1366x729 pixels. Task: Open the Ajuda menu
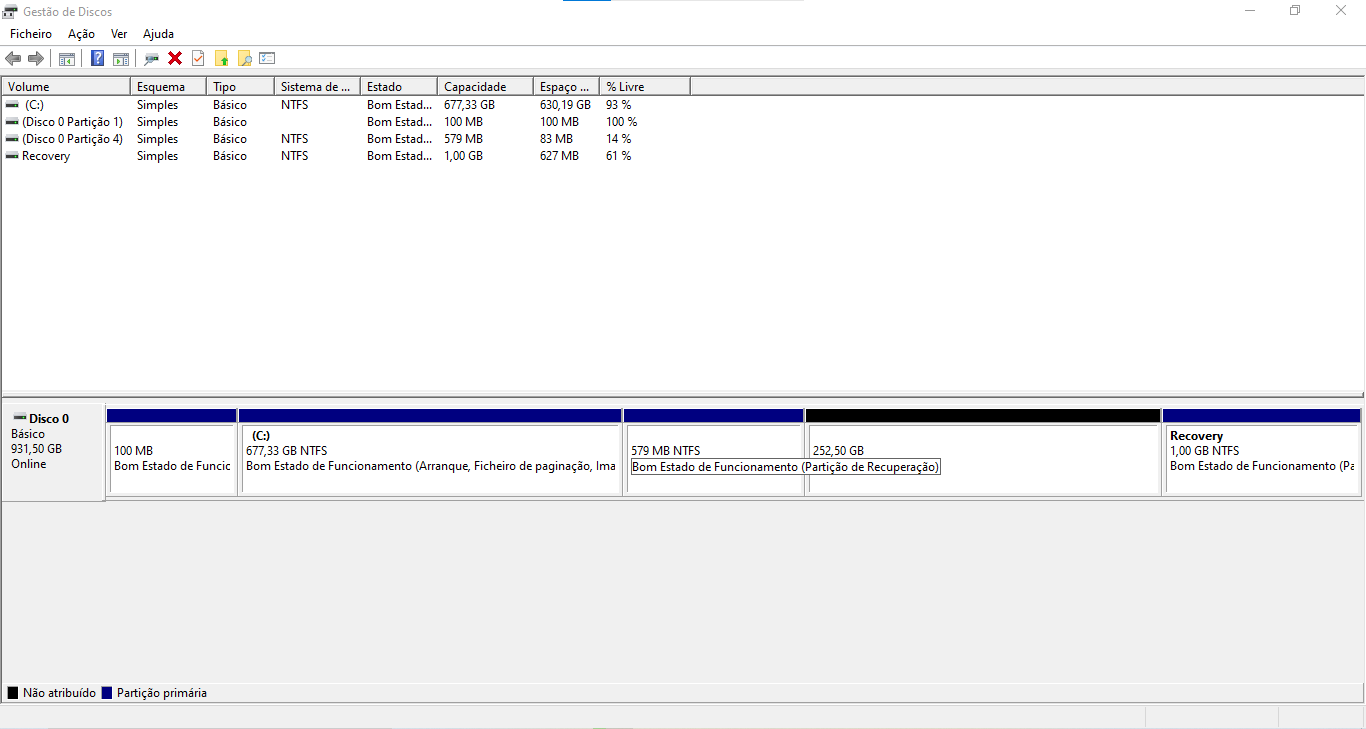[x=158, y=34]
